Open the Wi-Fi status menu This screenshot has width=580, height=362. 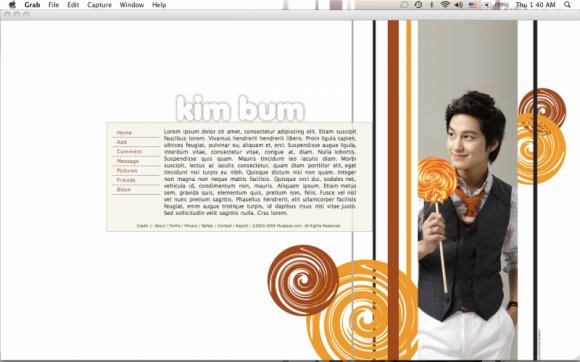(x=445, y=5)
